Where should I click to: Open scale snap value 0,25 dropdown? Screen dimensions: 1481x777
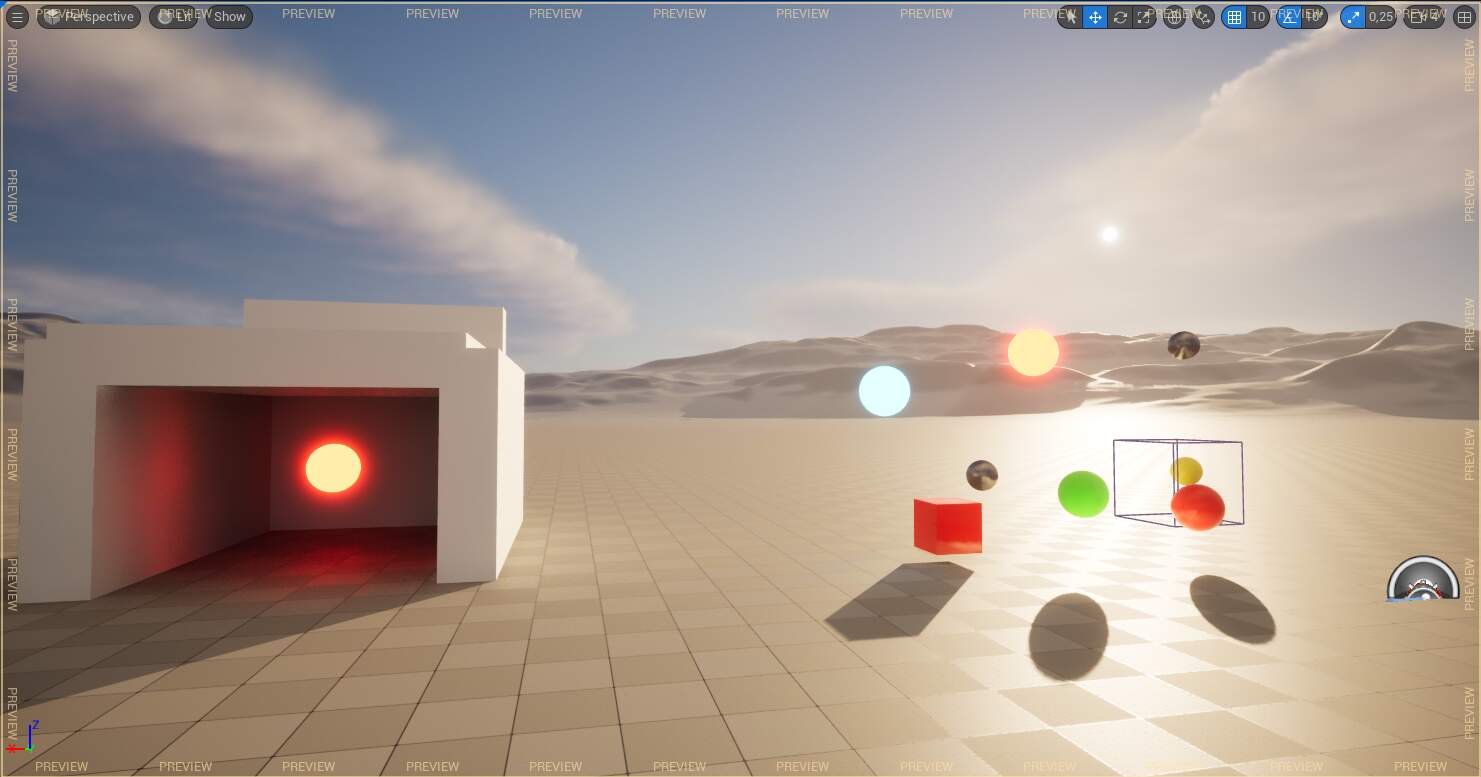click(1381, 17)
